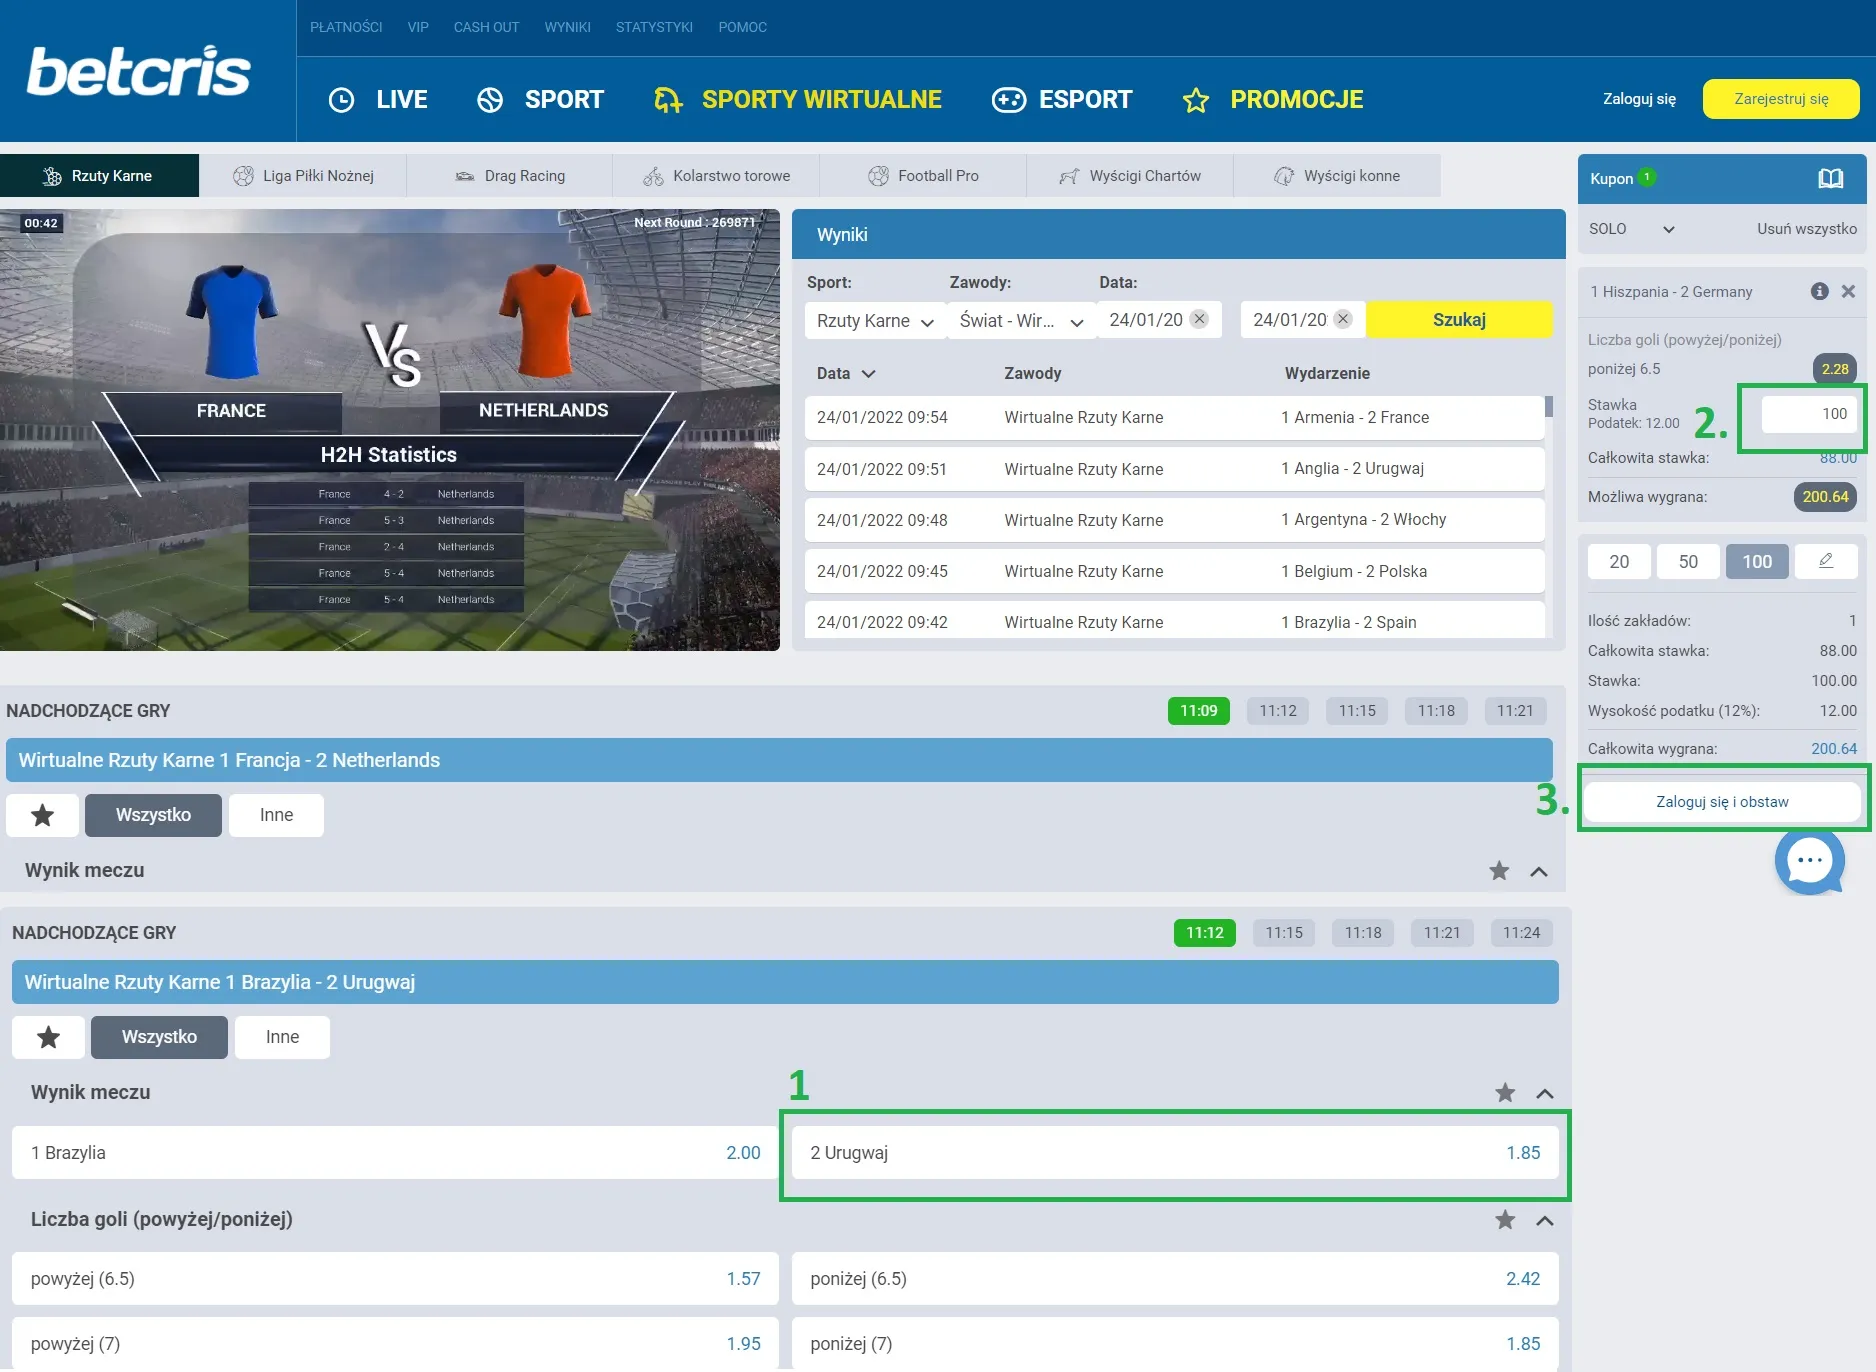The image size is (1876, 1372).
Task: Open the Sport dropdown Rzuty Karne
Action: (x=875, y=321)
